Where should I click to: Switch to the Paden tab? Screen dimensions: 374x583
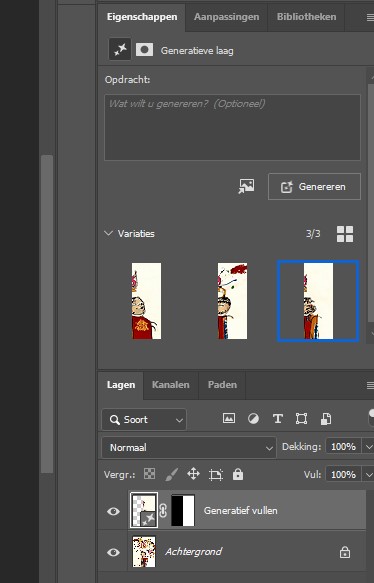click(x=222, y=385)
